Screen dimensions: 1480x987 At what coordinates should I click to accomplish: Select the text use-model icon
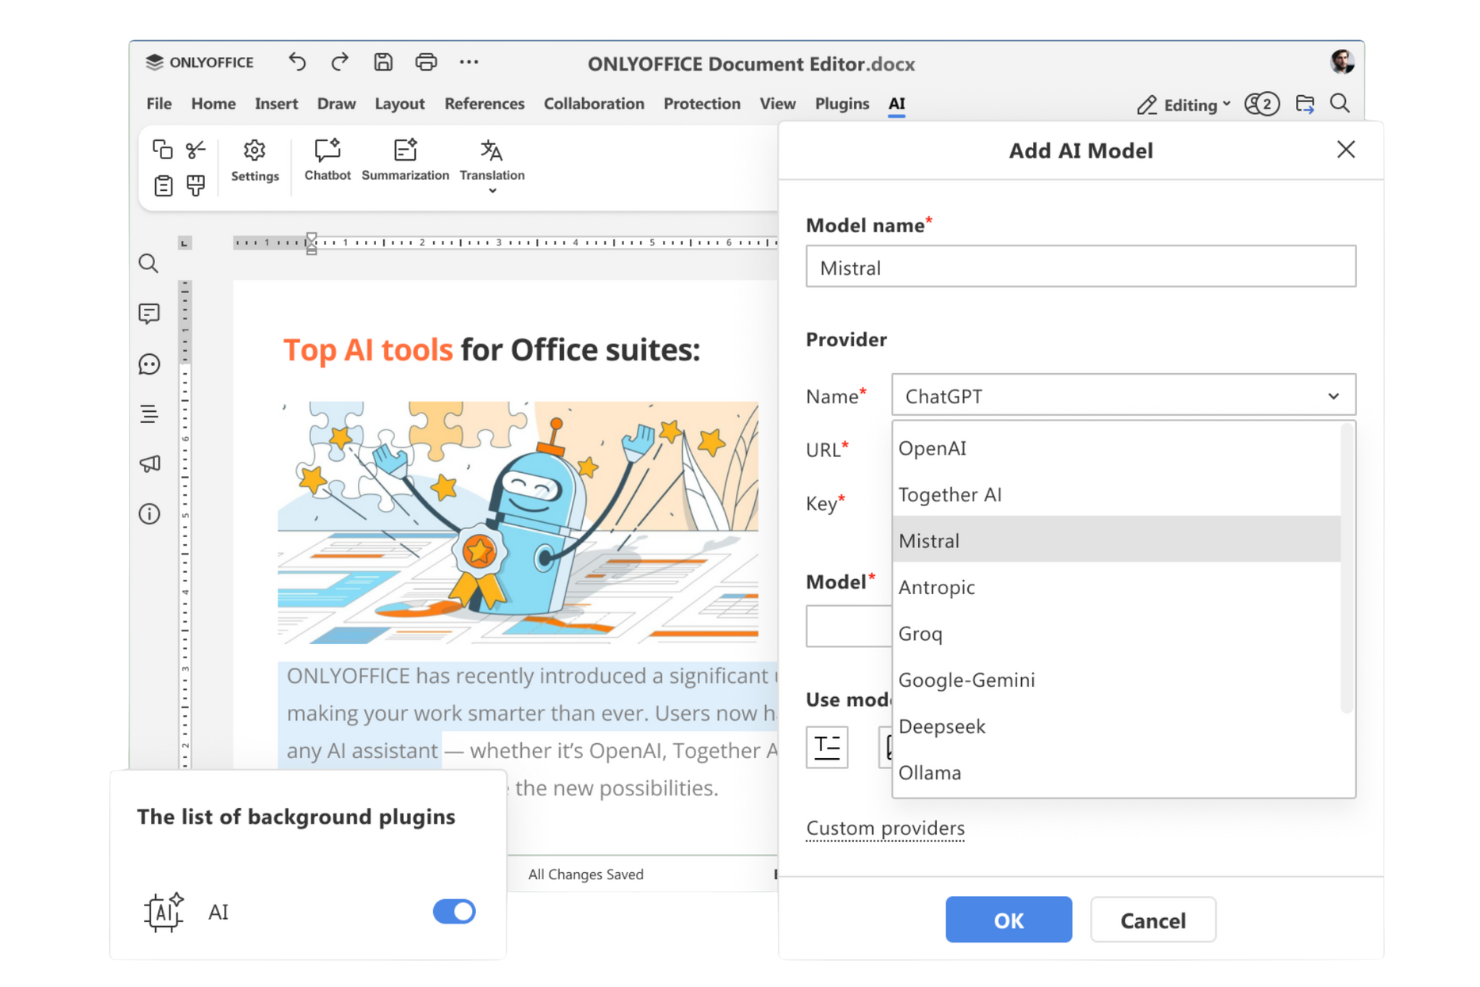[x=827, y=747]
